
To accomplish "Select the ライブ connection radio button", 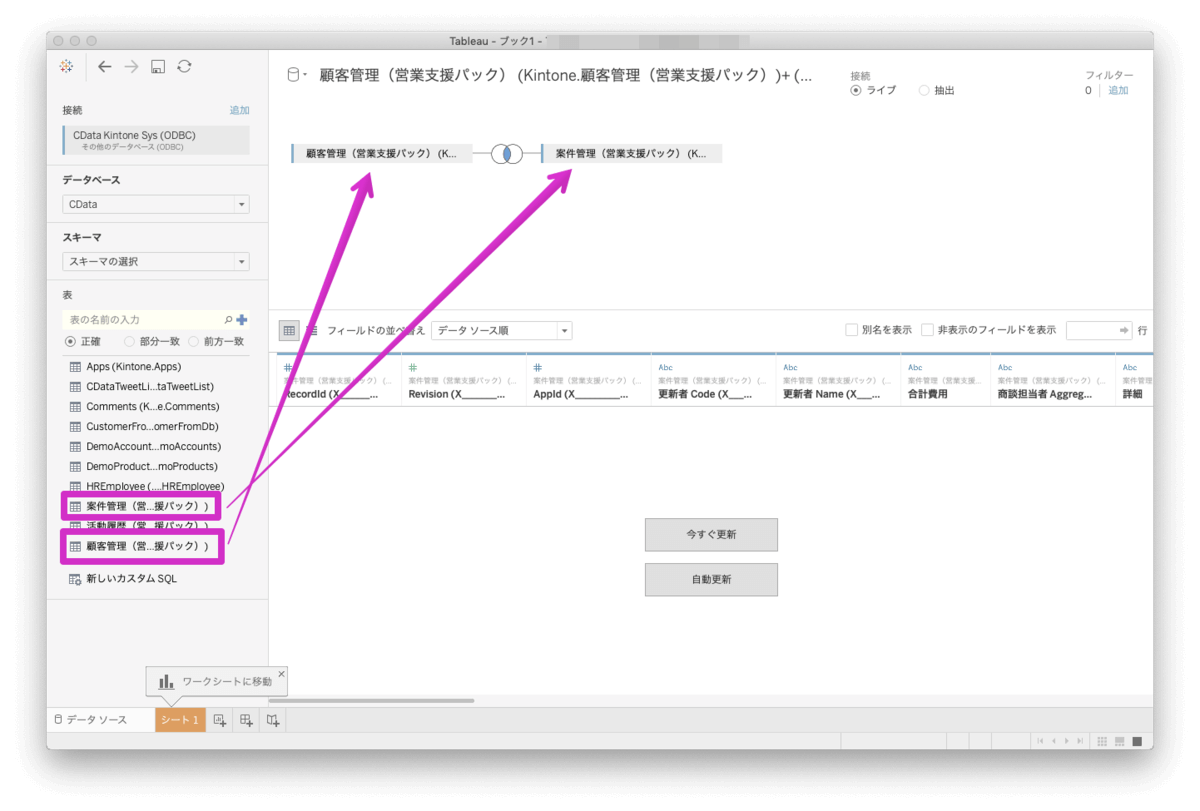I will (855, 90).
